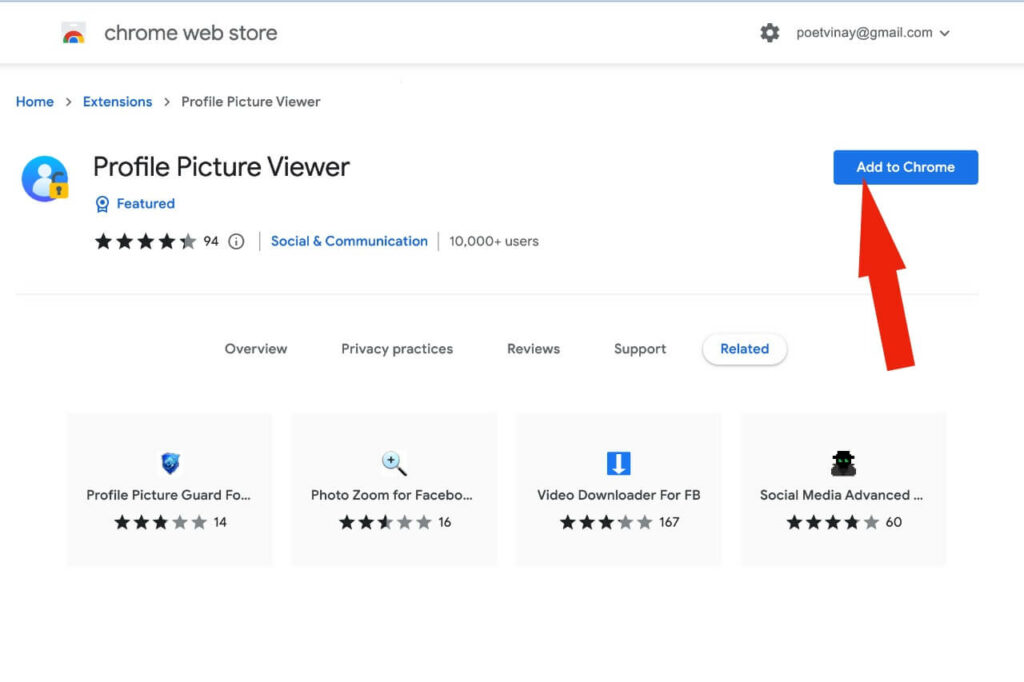Click rating count 167 on Video Downloader
This screenshot has width=1024, height=682.
669,522
